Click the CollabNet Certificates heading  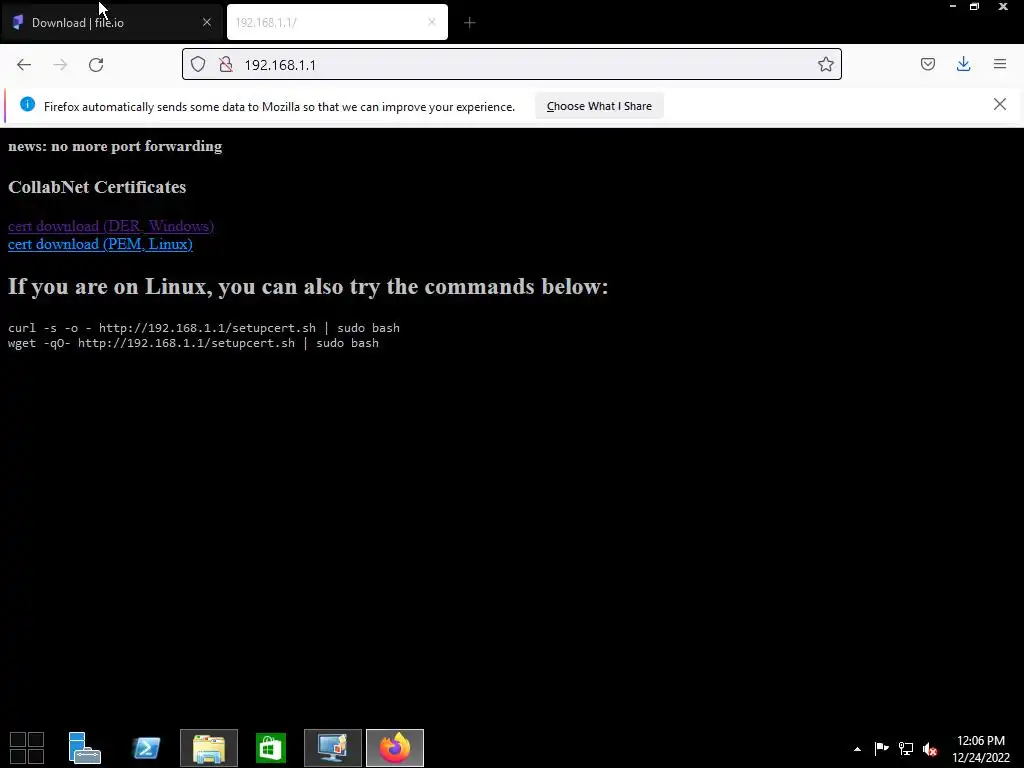tap(97, 187)
